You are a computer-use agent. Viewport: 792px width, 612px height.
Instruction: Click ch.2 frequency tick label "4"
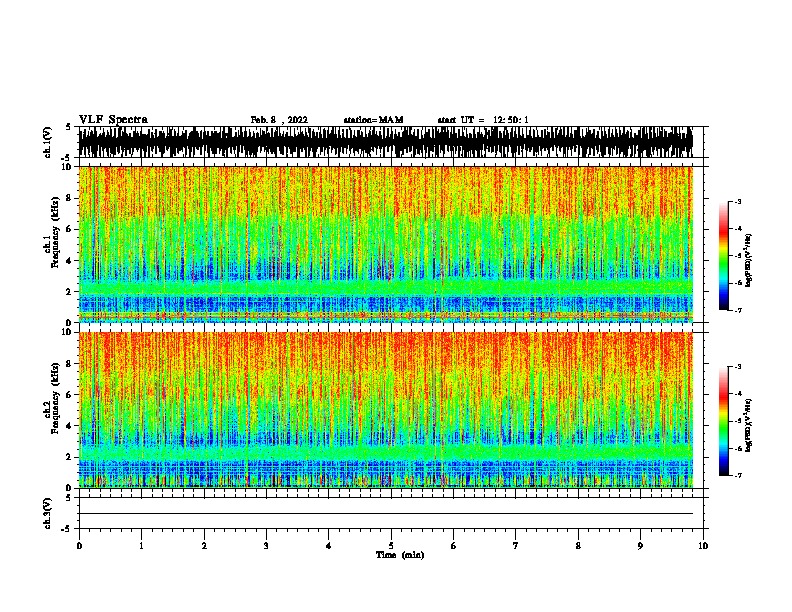[70, 426]
